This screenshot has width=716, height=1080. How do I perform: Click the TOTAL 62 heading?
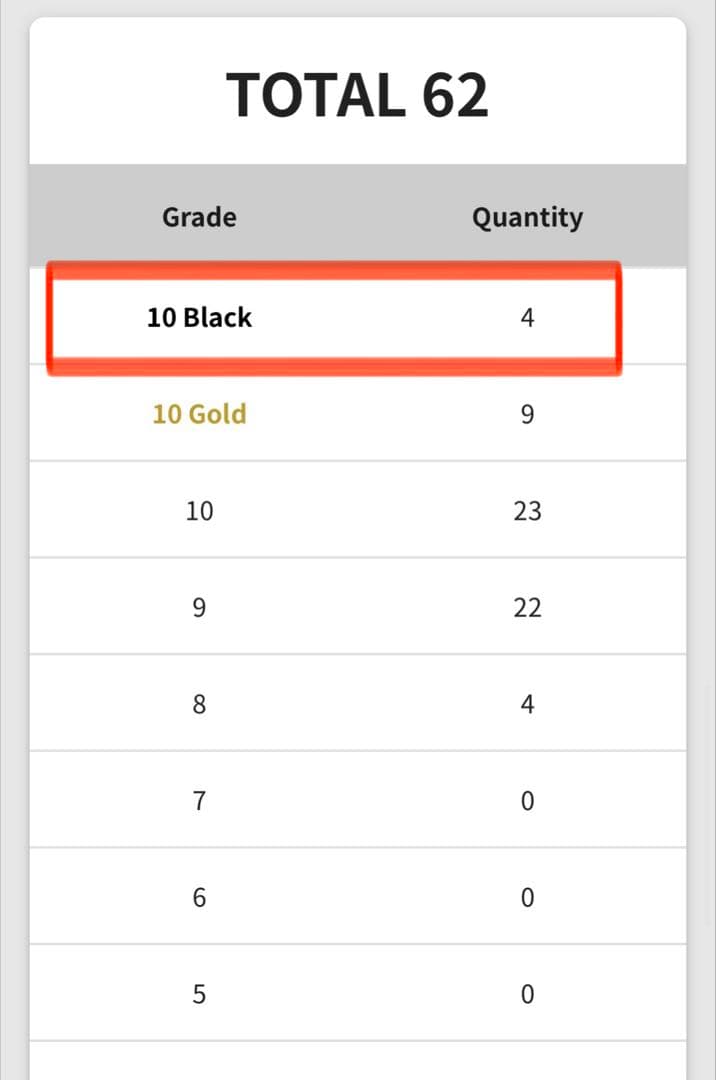point(357,96)
